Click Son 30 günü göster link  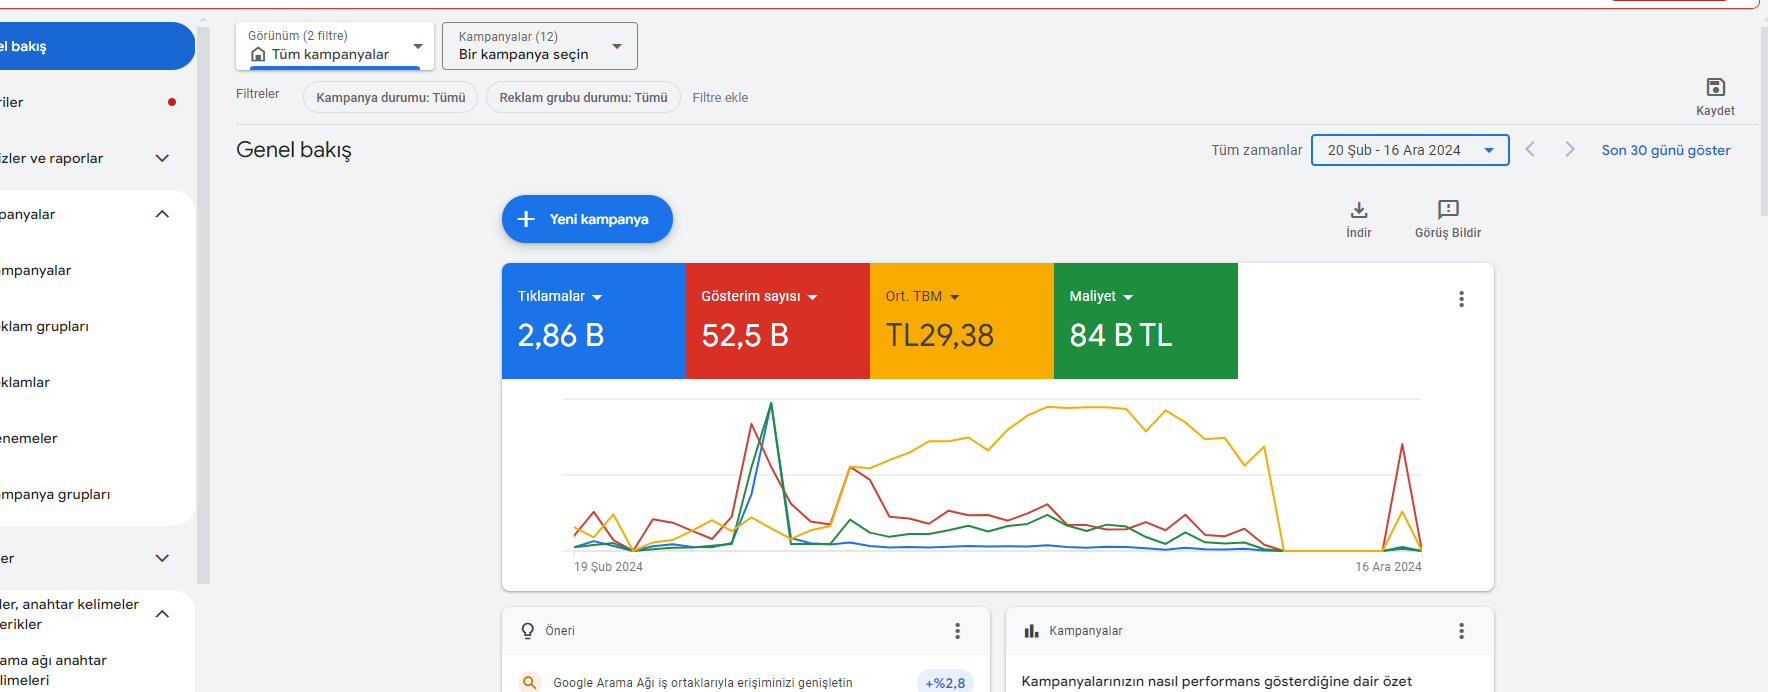pyautogui.click(x=1666, y=150)
